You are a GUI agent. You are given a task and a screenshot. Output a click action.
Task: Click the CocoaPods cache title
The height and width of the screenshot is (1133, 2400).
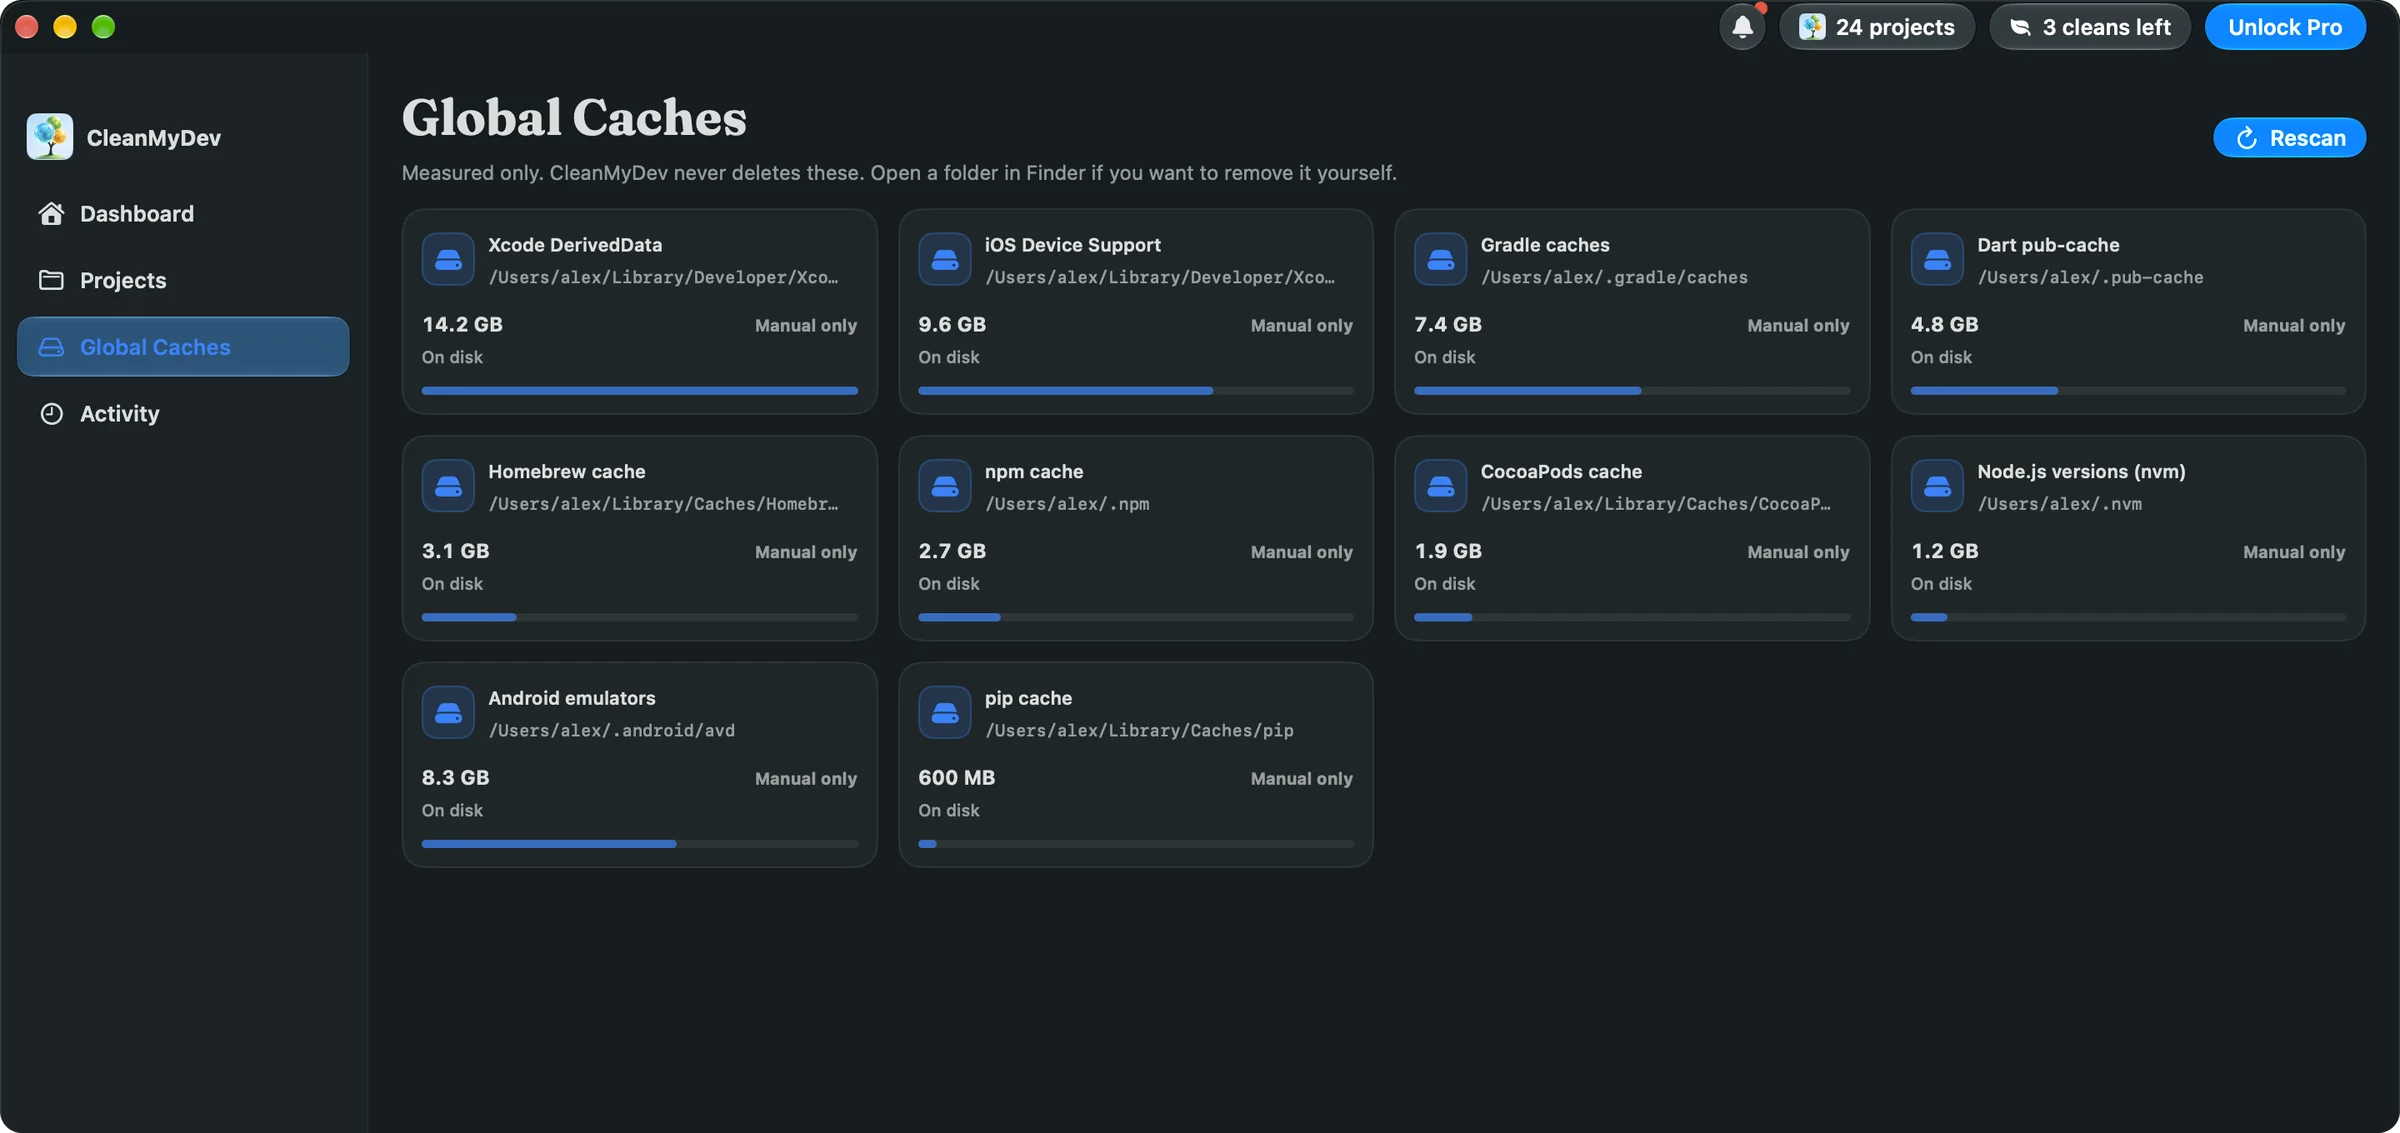pos(1560,471)
